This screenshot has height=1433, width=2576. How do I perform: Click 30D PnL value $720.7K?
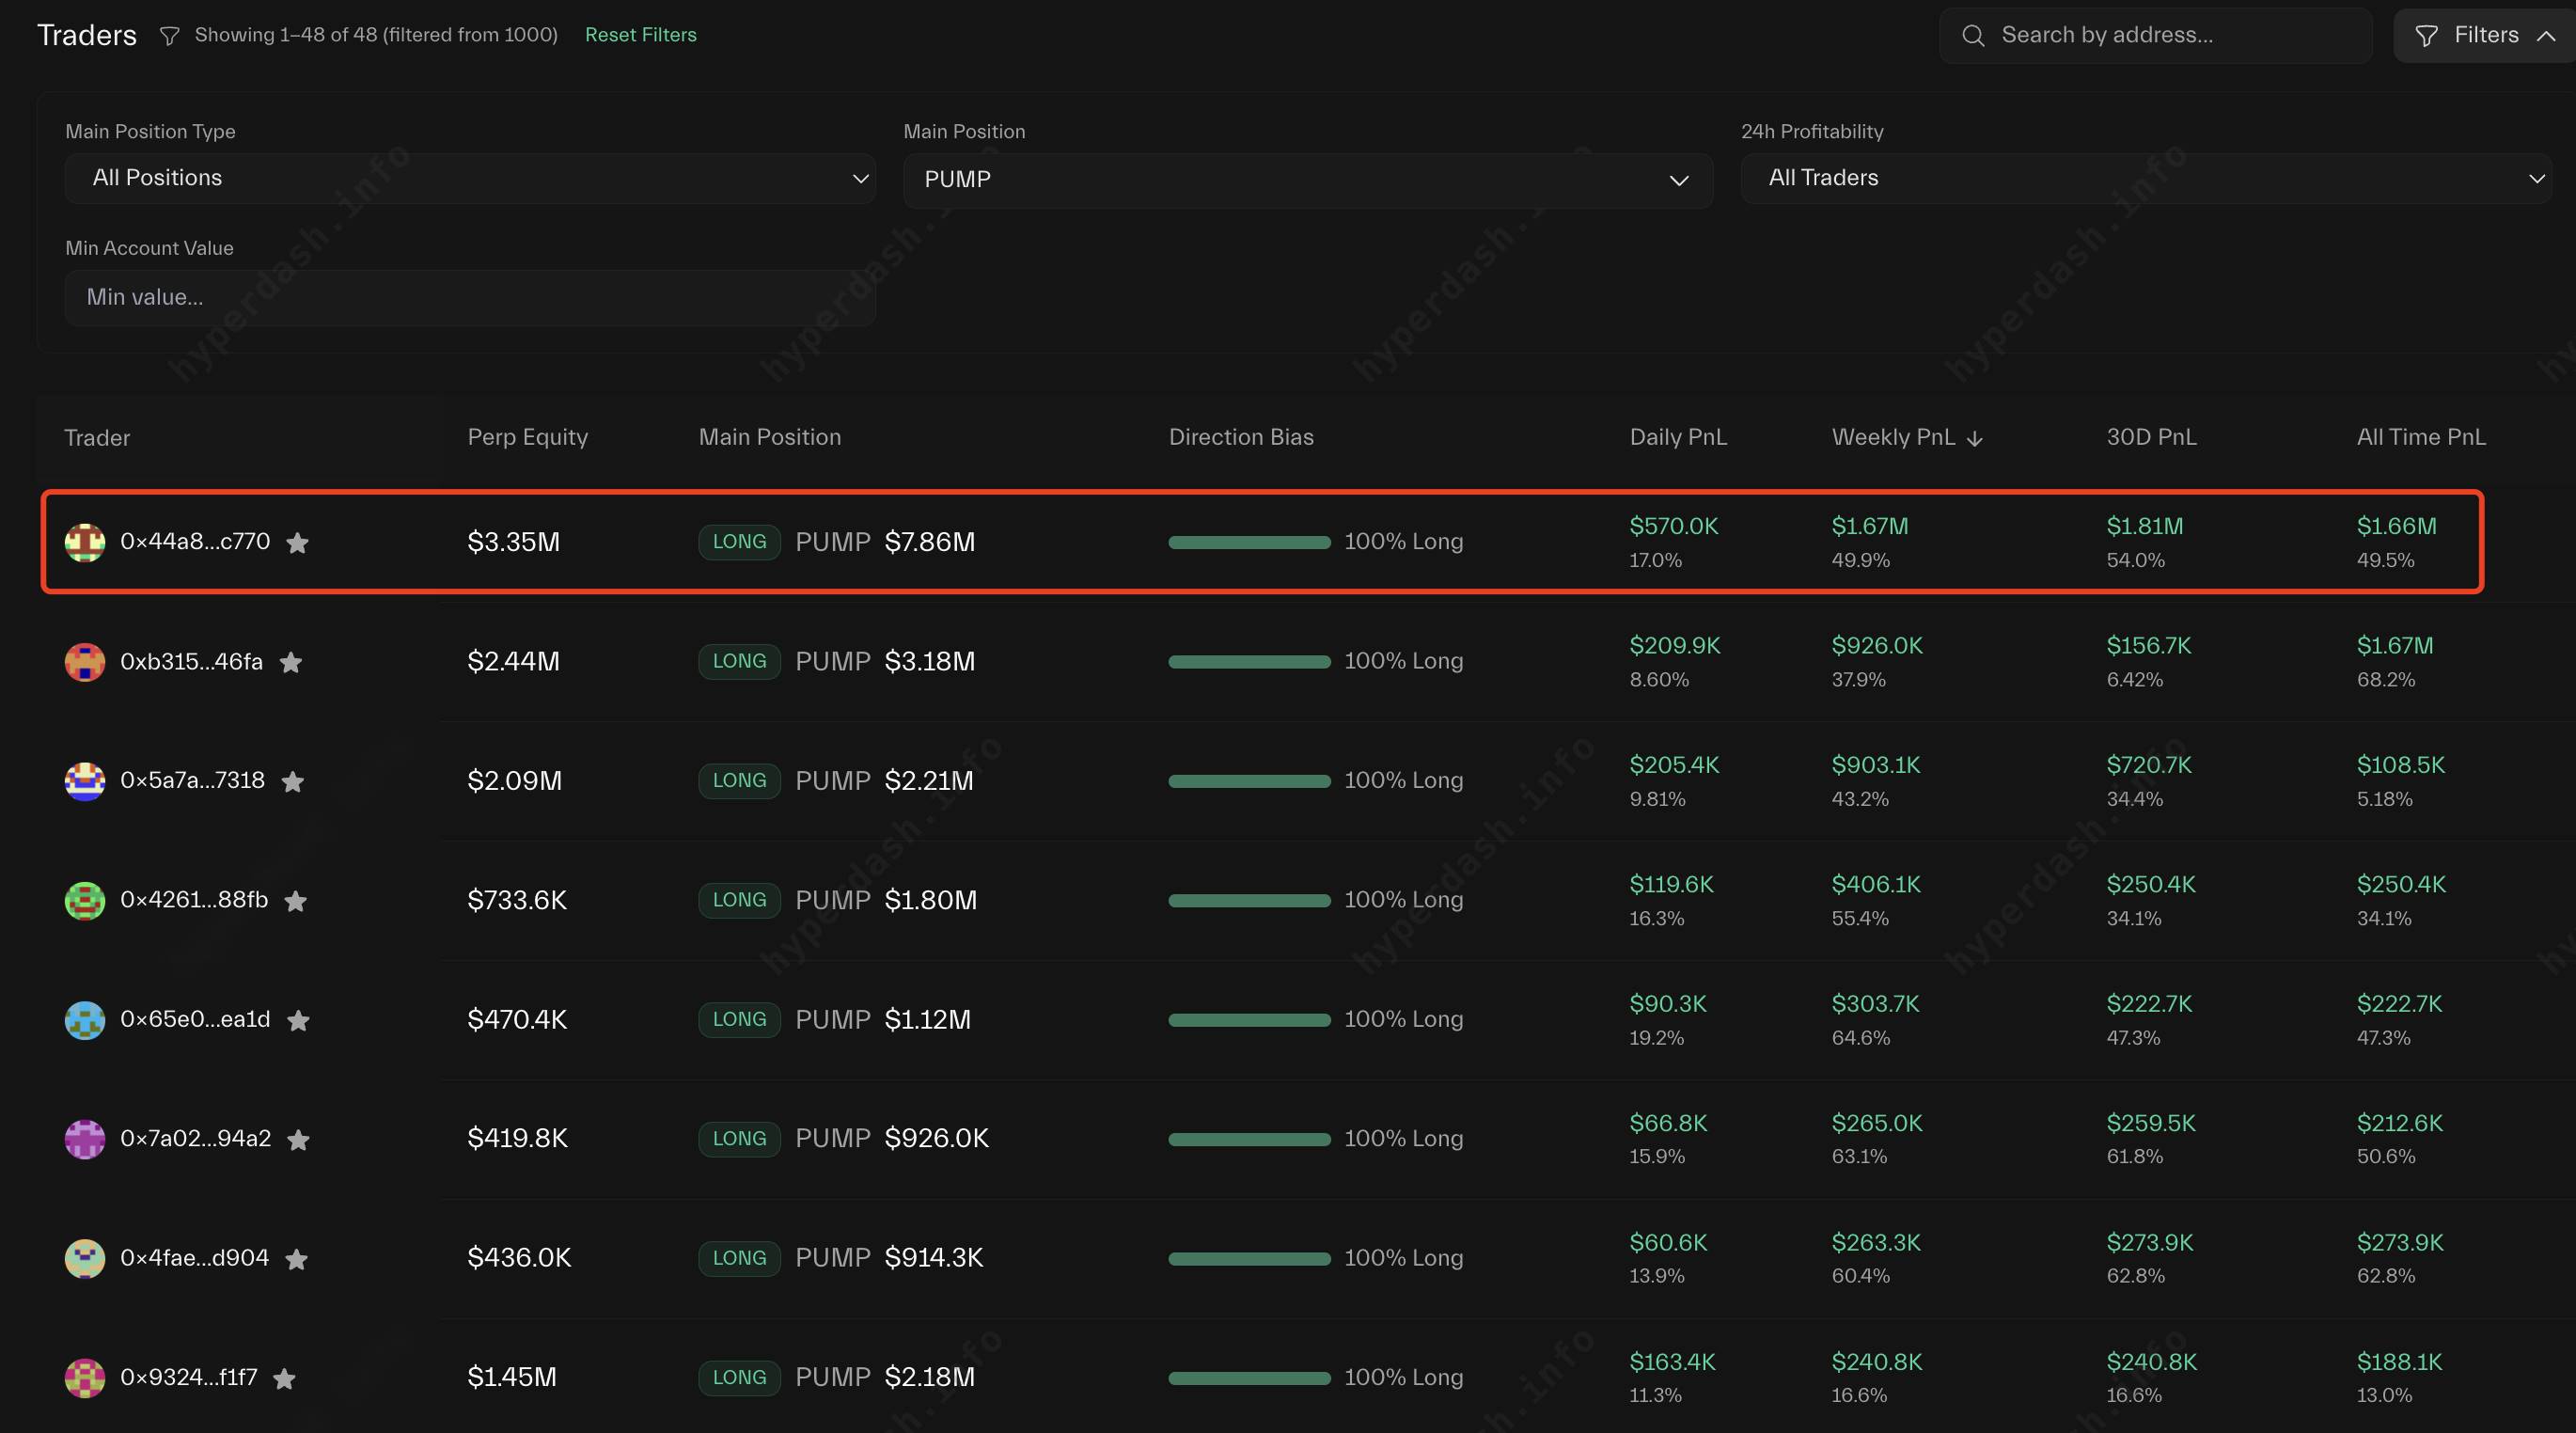tap(2148, 765)
